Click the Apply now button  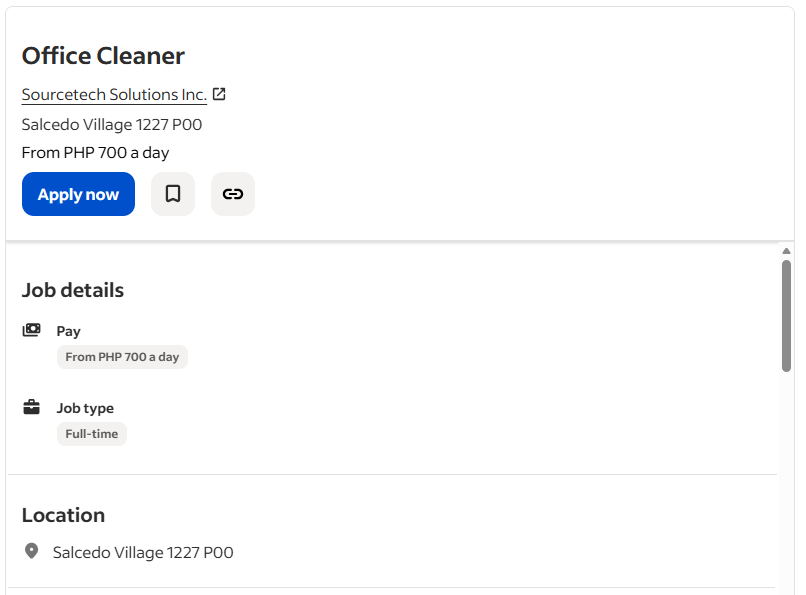tap(78, 194)
